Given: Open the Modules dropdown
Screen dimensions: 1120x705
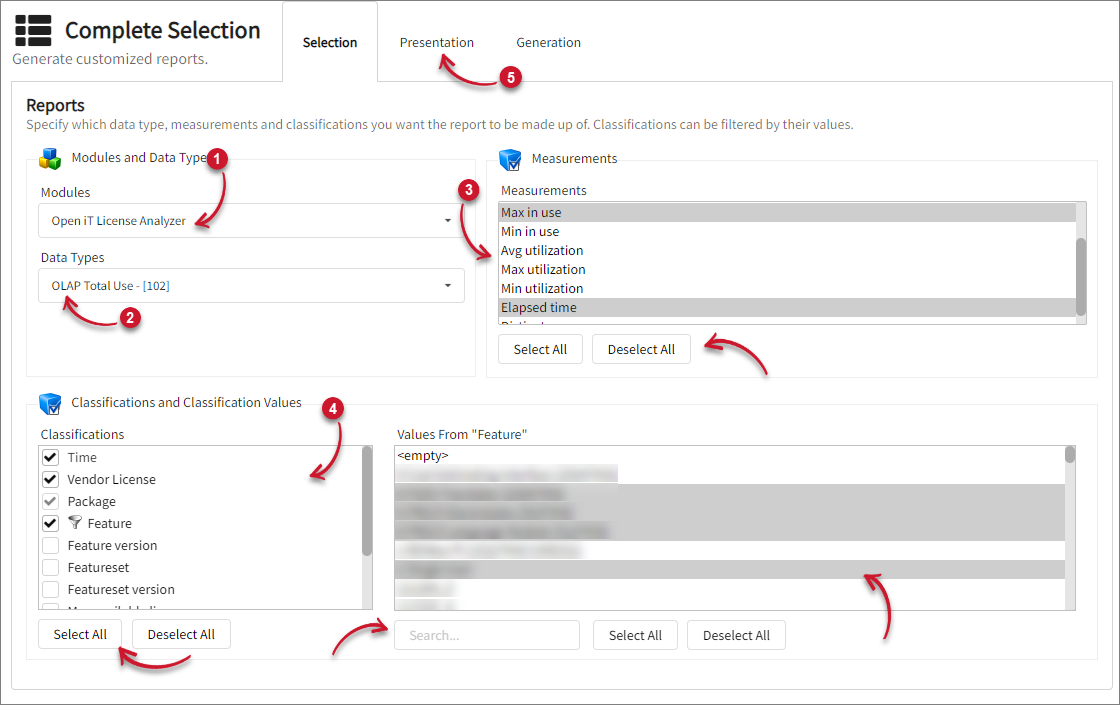Looking at the screenshot, I should 251,221.
